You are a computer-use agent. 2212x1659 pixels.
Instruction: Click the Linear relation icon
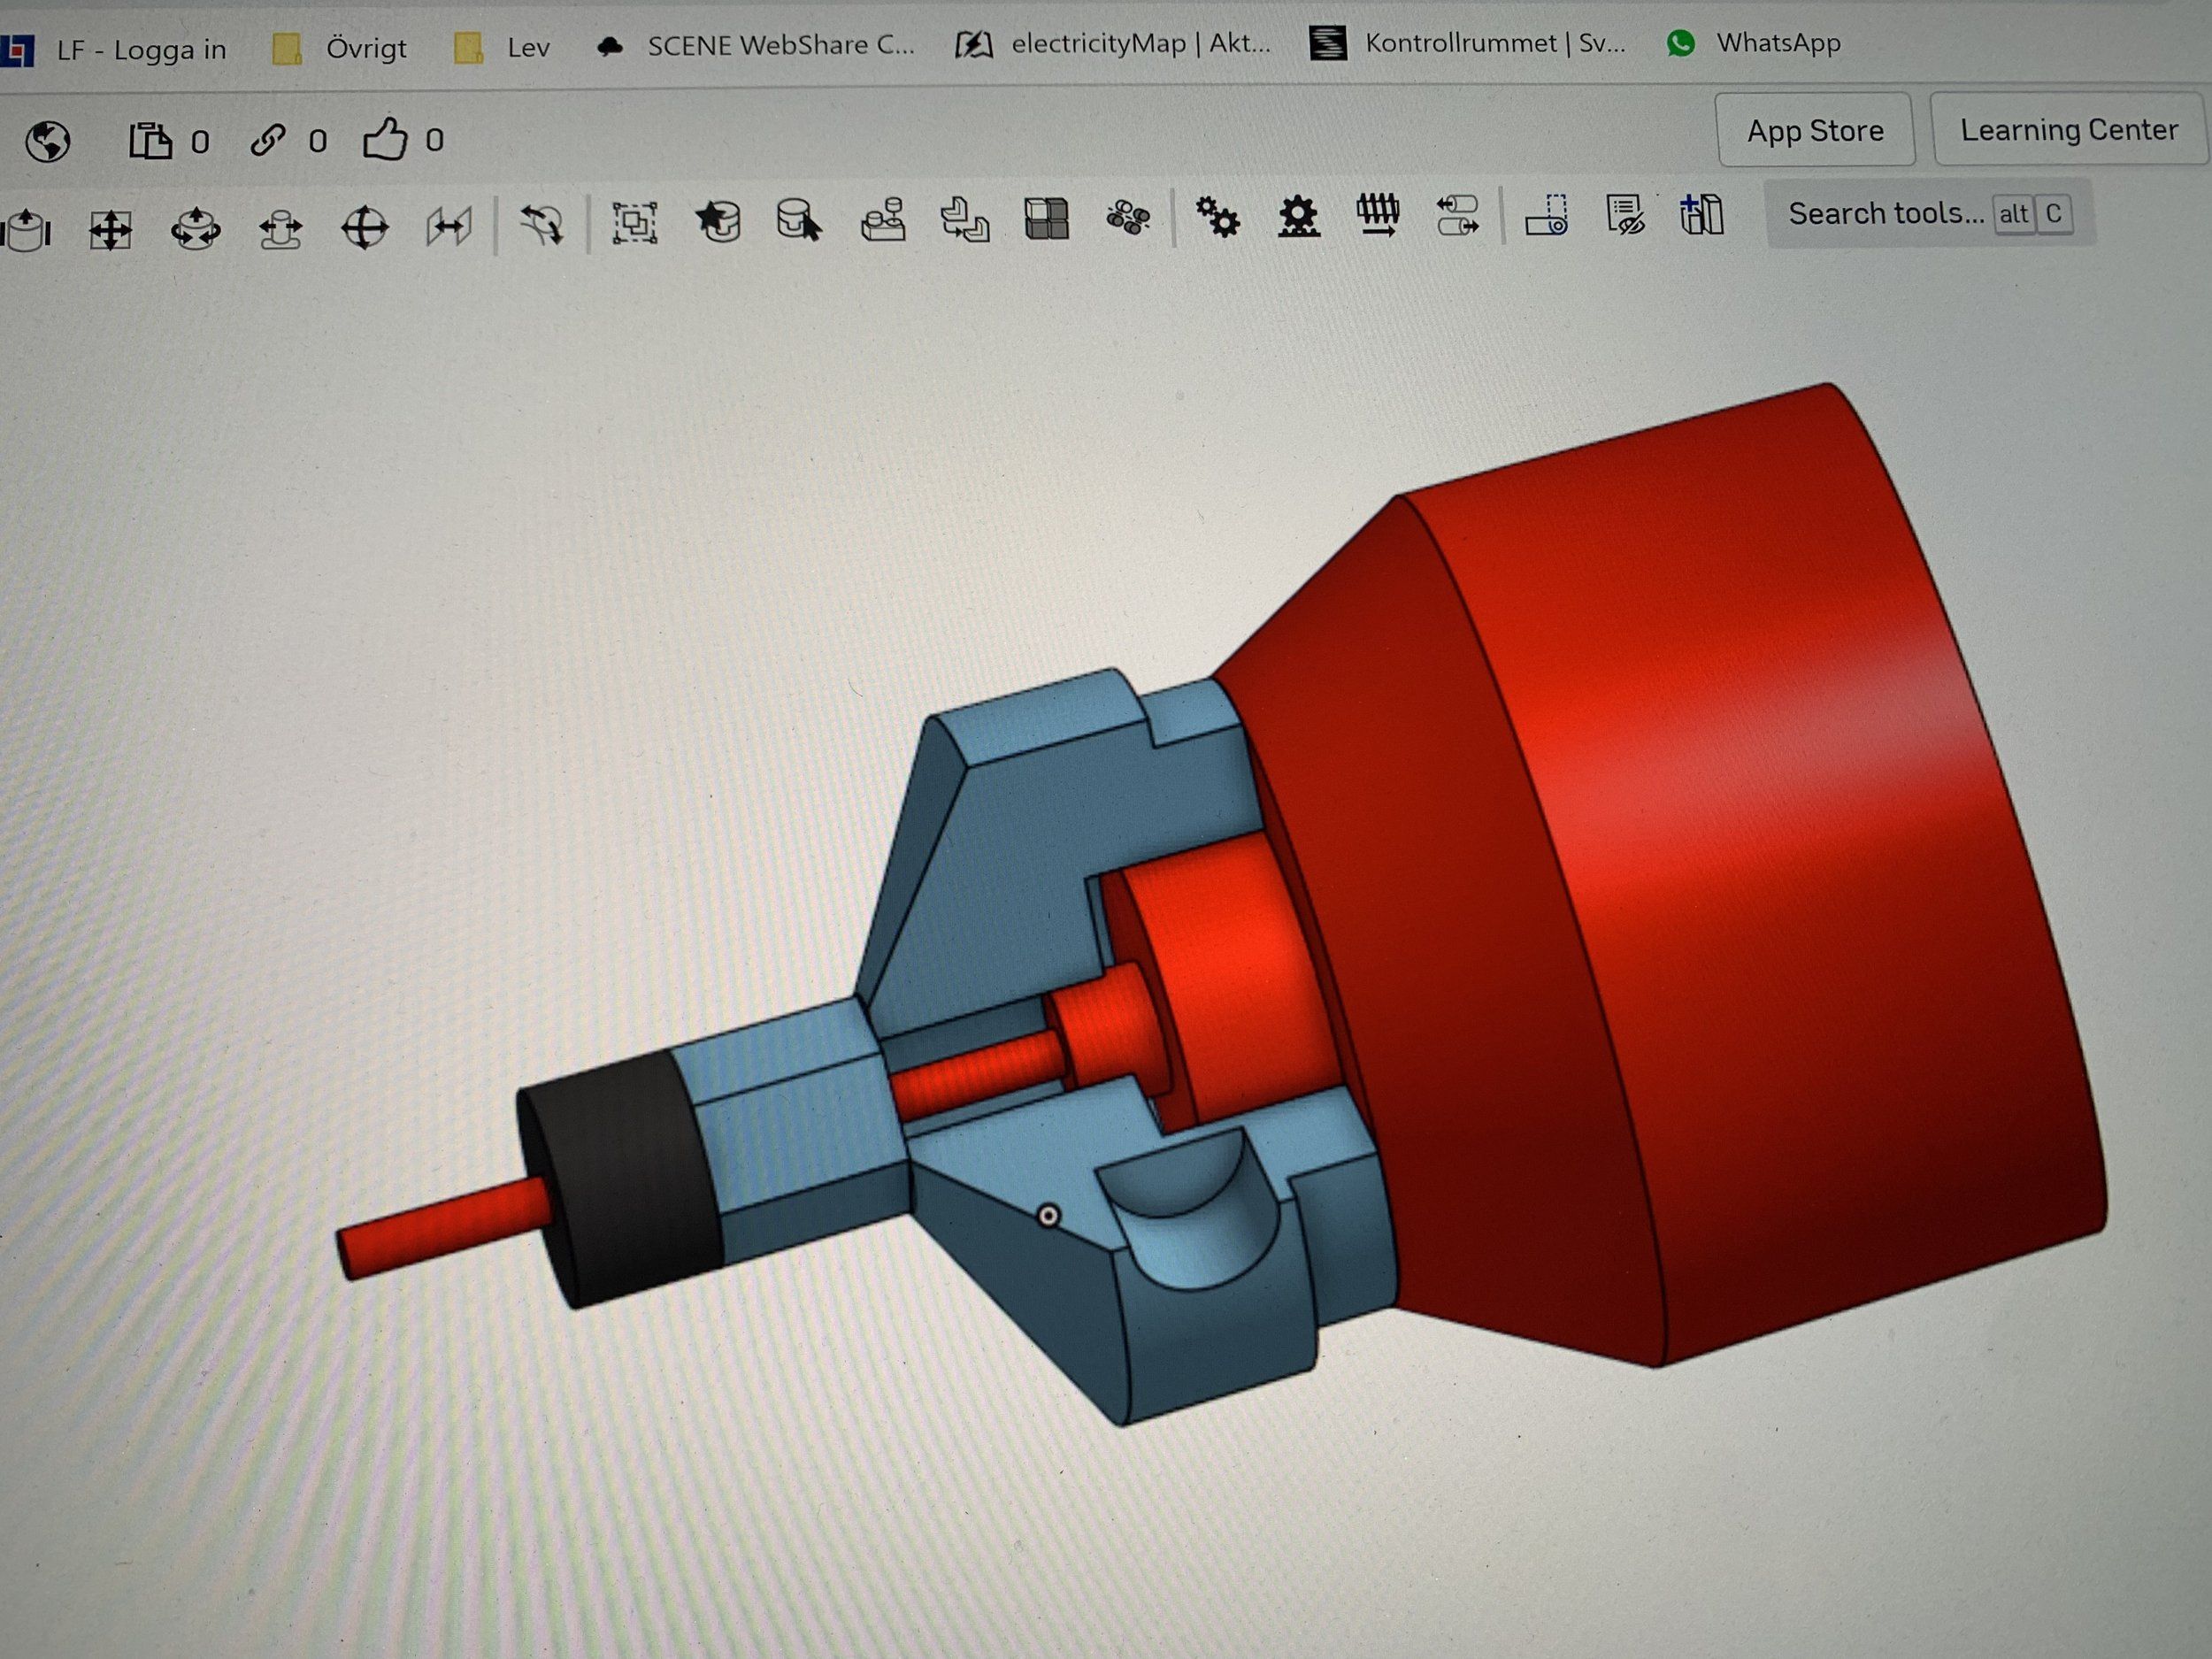1458,215
